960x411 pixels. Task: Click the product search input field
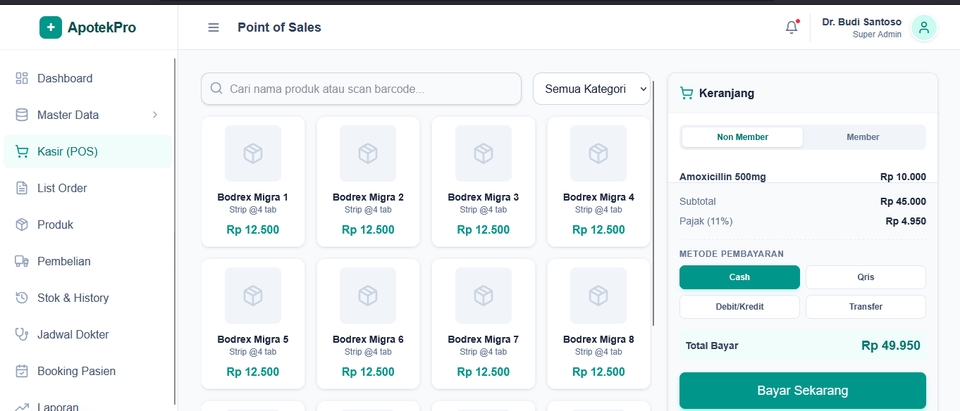pyautogui.click(x=361, y=89)
